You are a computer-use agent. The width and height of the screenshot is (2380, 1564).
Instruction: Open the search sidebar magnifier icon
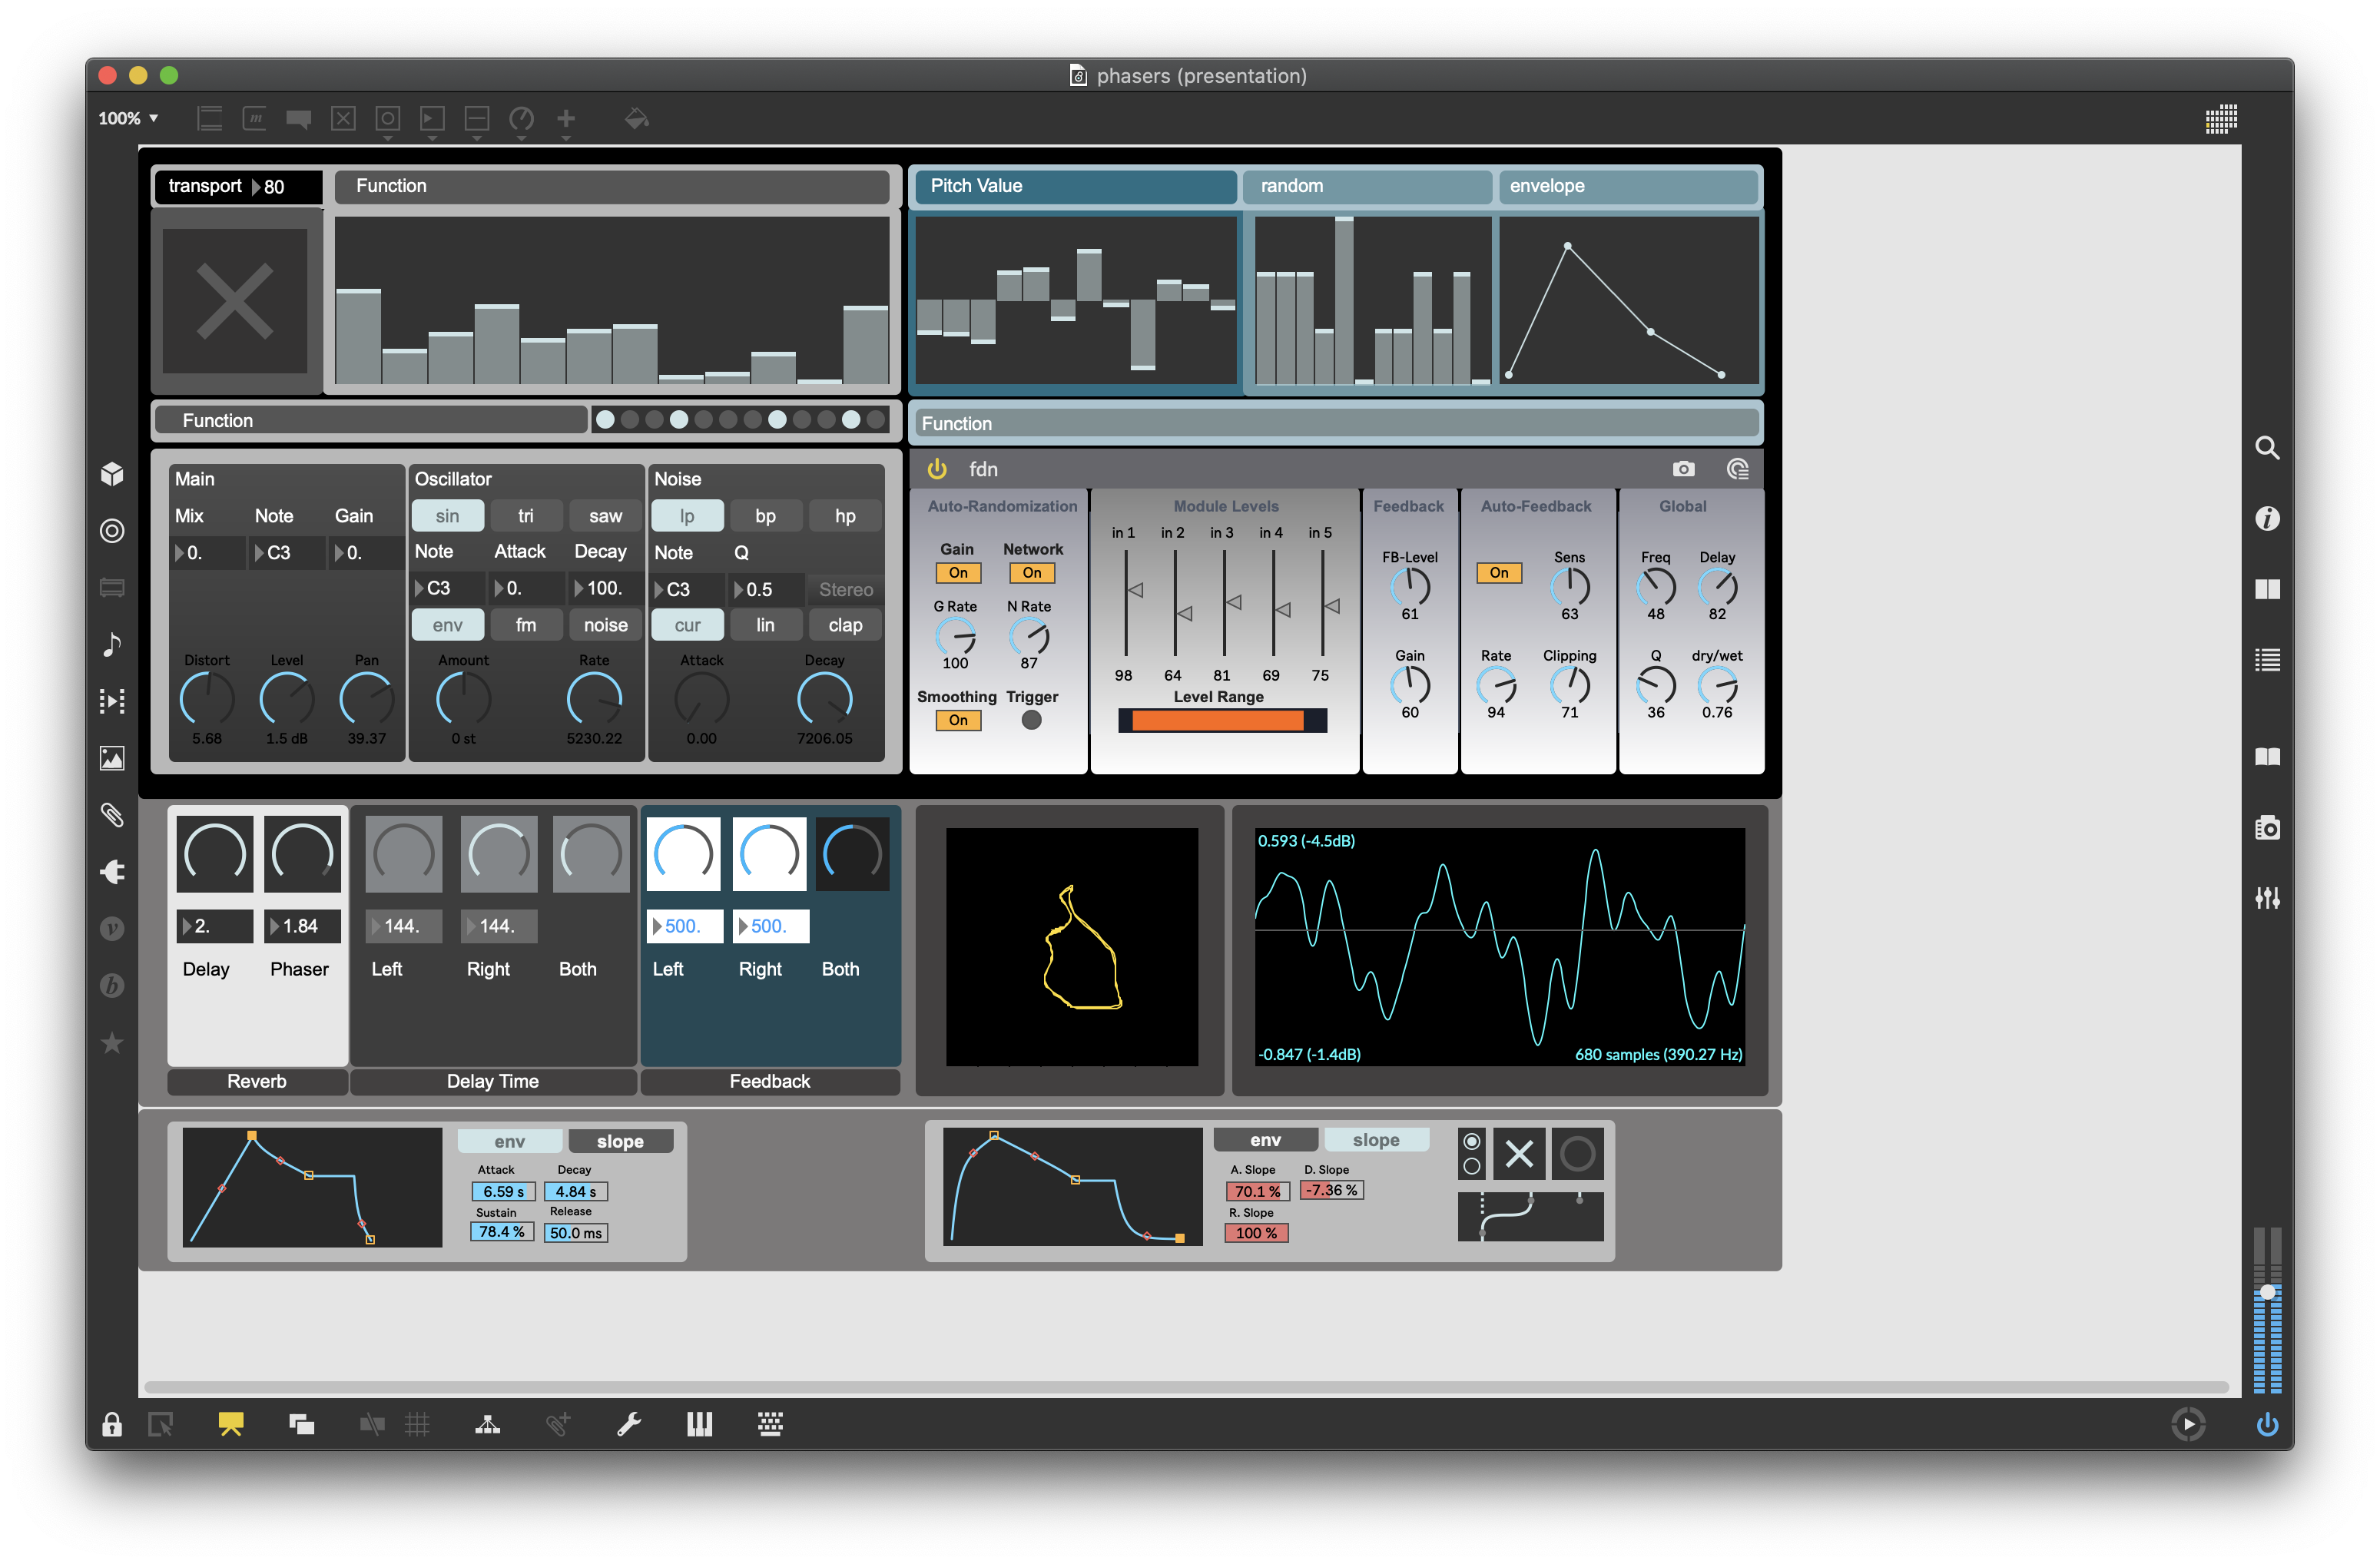click(x=2267, y=447)
